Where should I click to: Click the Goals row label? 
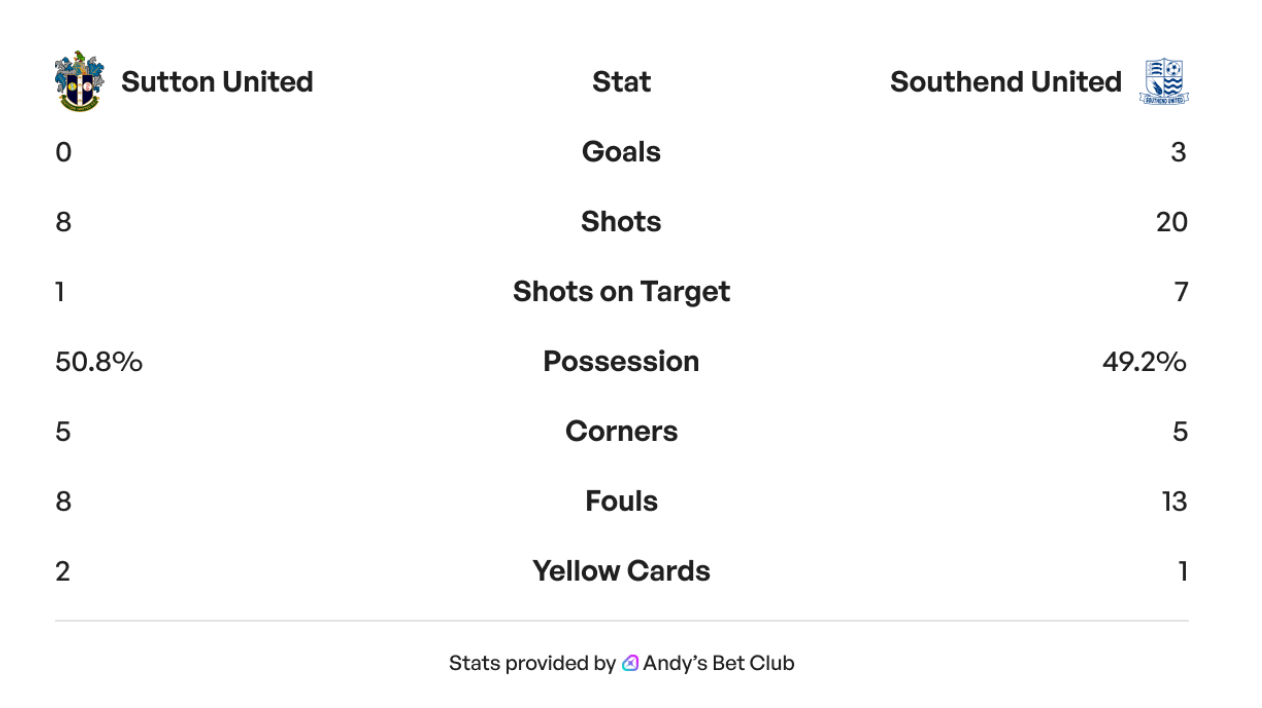click(621, 152)
